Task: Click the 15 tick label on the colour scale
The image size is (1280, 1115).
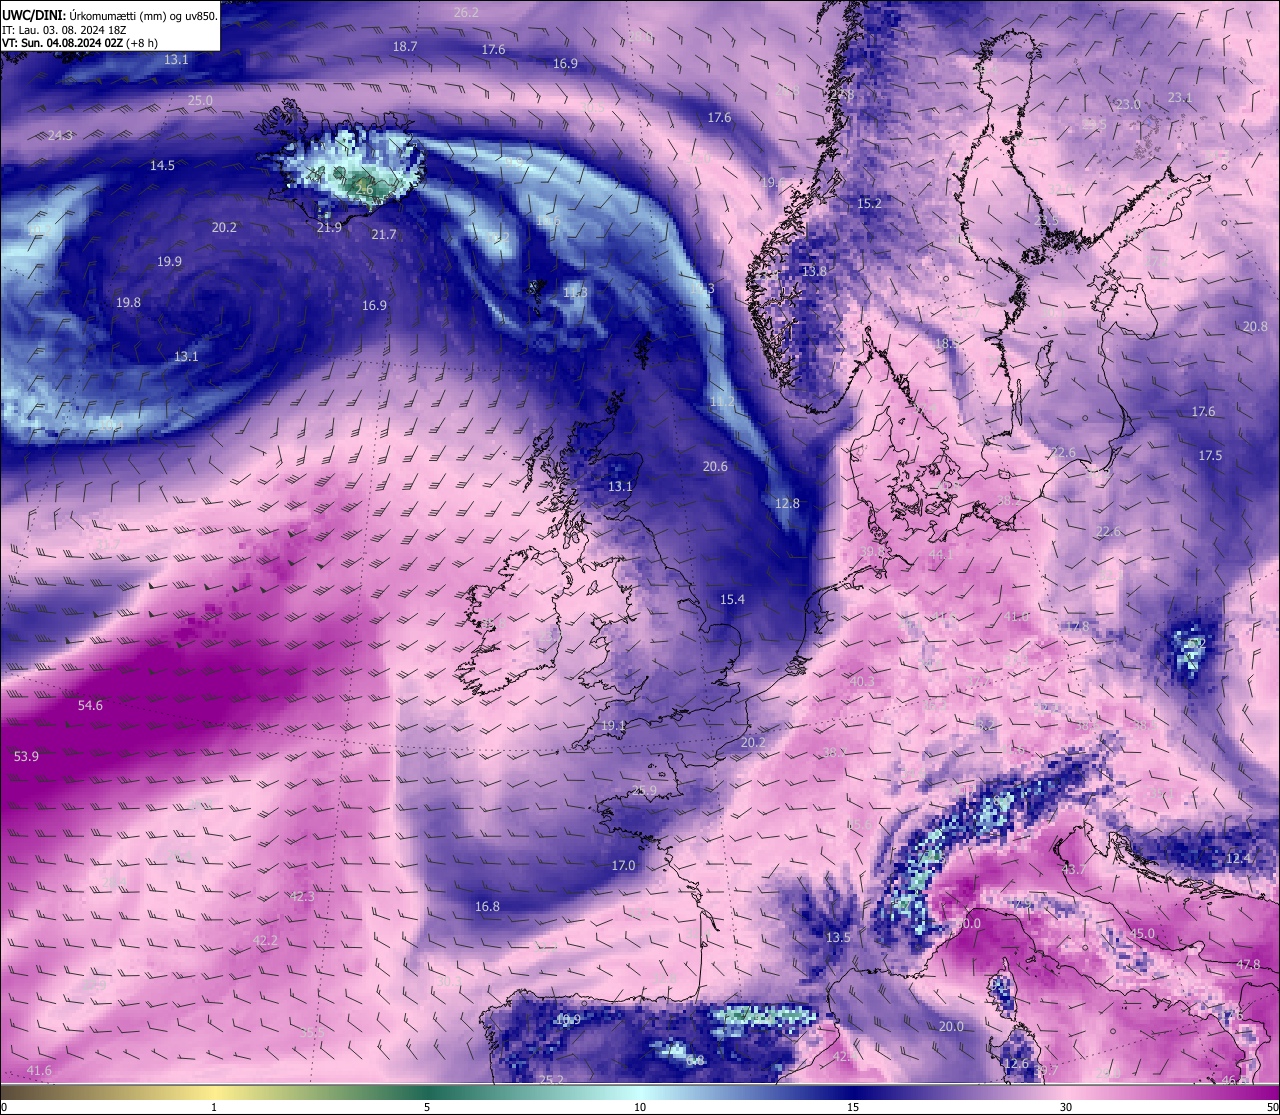Action: click(853, 1107)
